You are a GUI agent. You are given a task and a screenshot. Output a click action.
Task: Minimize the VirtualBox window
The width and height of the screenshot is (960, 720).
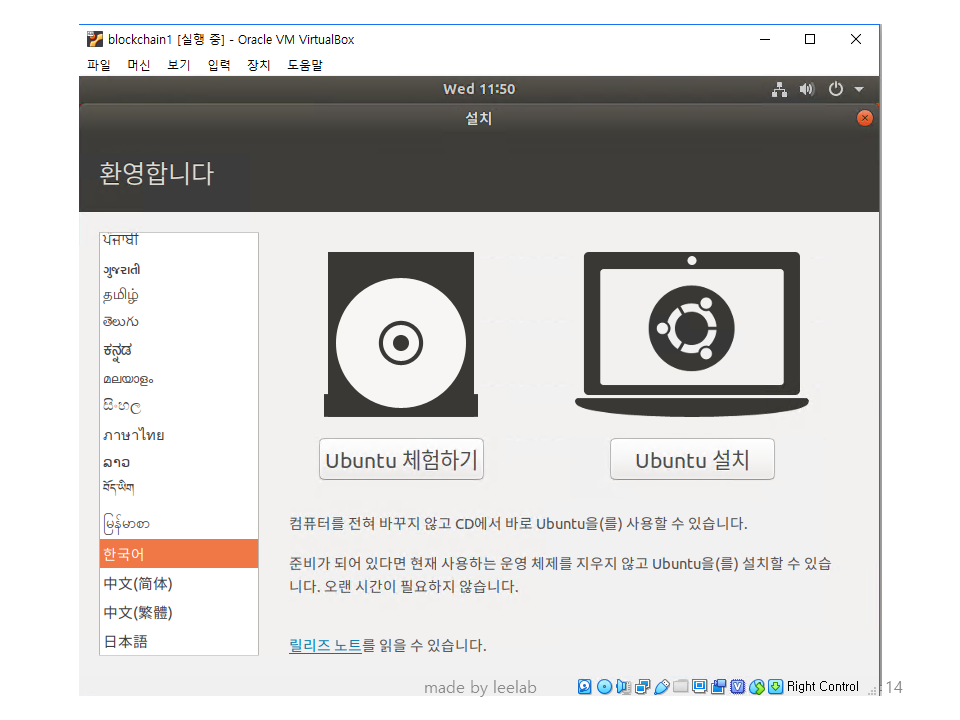(x=765, y=39)
